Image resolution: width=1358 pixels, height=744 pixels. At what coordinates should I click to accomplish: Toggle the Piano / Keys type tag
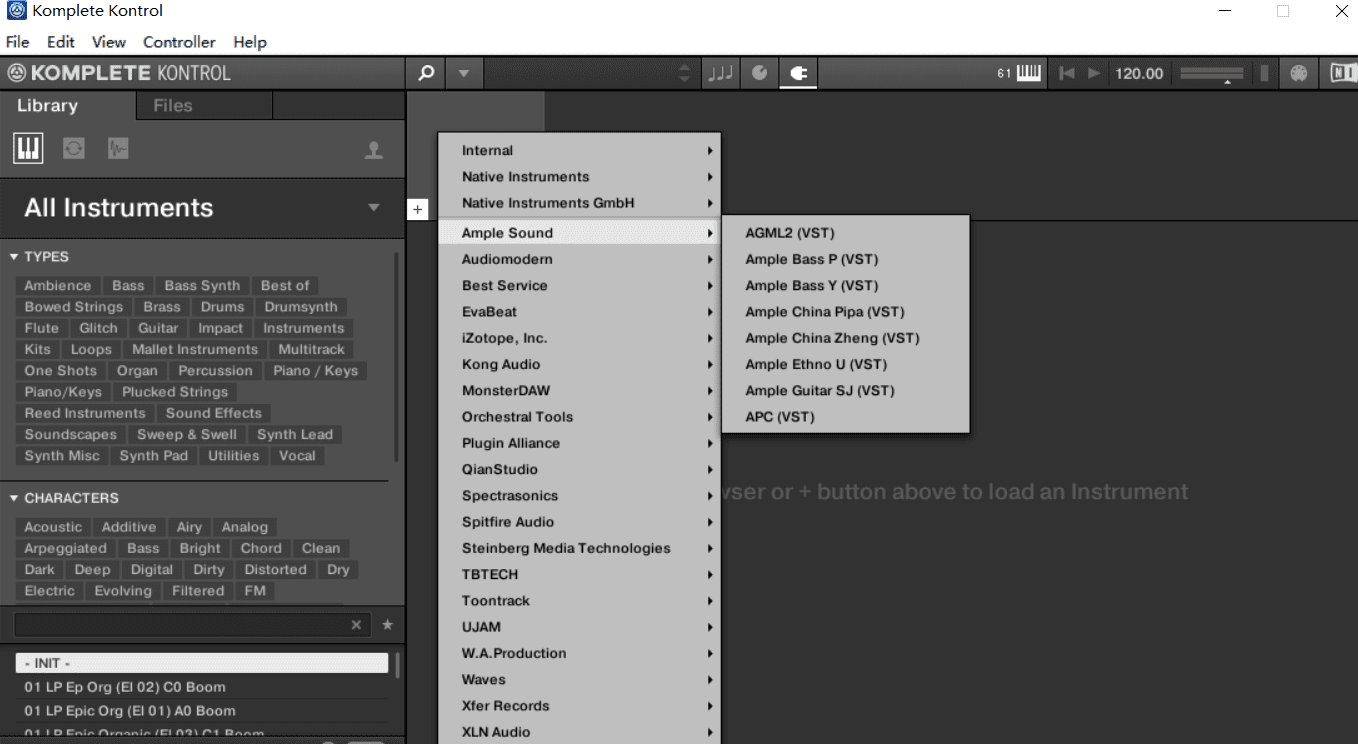[315, 371]
